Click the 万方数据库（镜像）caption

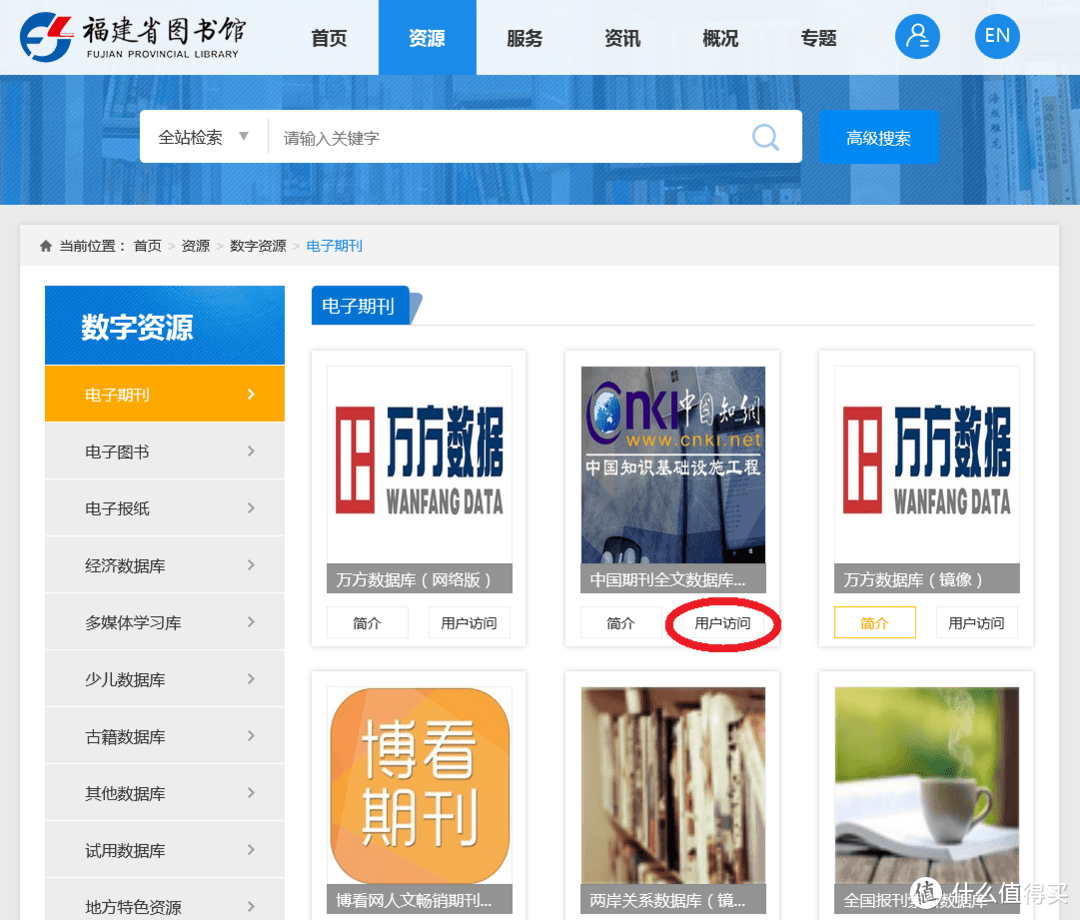coord(926,579)
